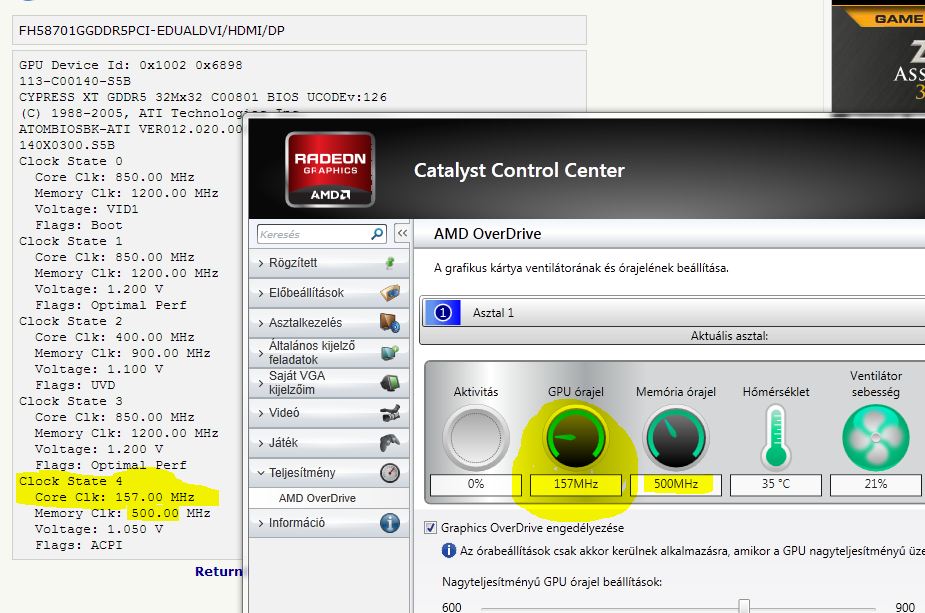This screenshot has height=613, width=925.
Task: Click the Voltage: VID1 line
Action: click(x=87, y=209)
